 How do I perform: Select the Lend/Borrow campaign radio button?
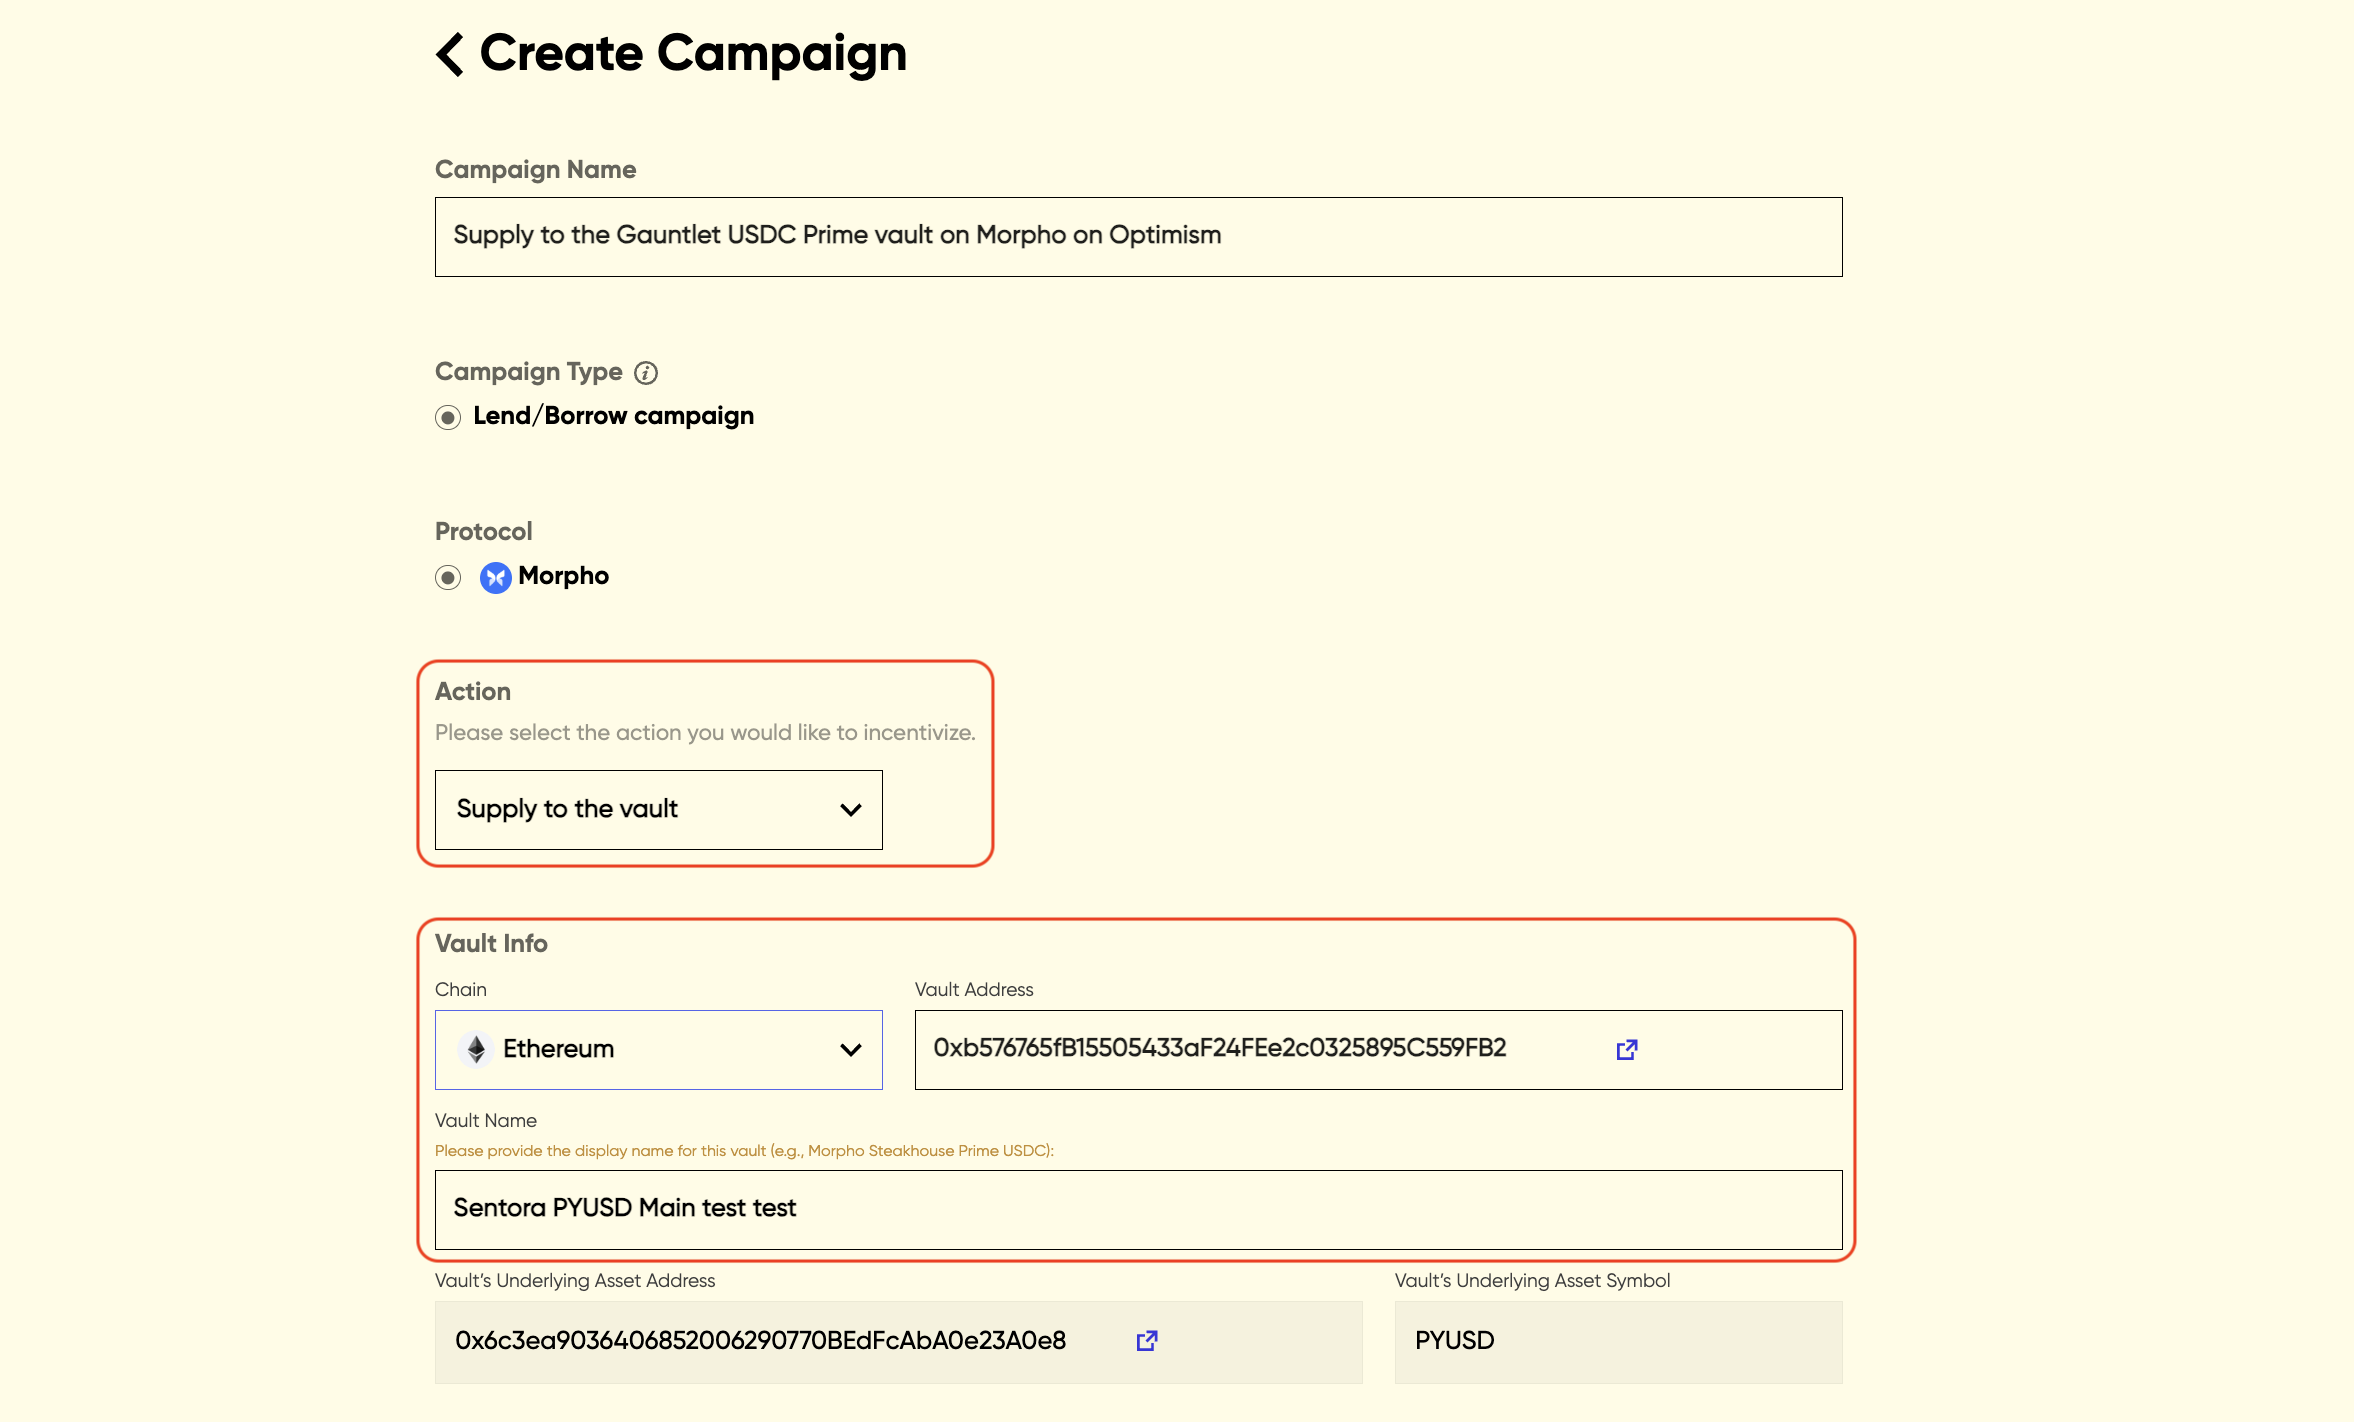click(448, 417)
